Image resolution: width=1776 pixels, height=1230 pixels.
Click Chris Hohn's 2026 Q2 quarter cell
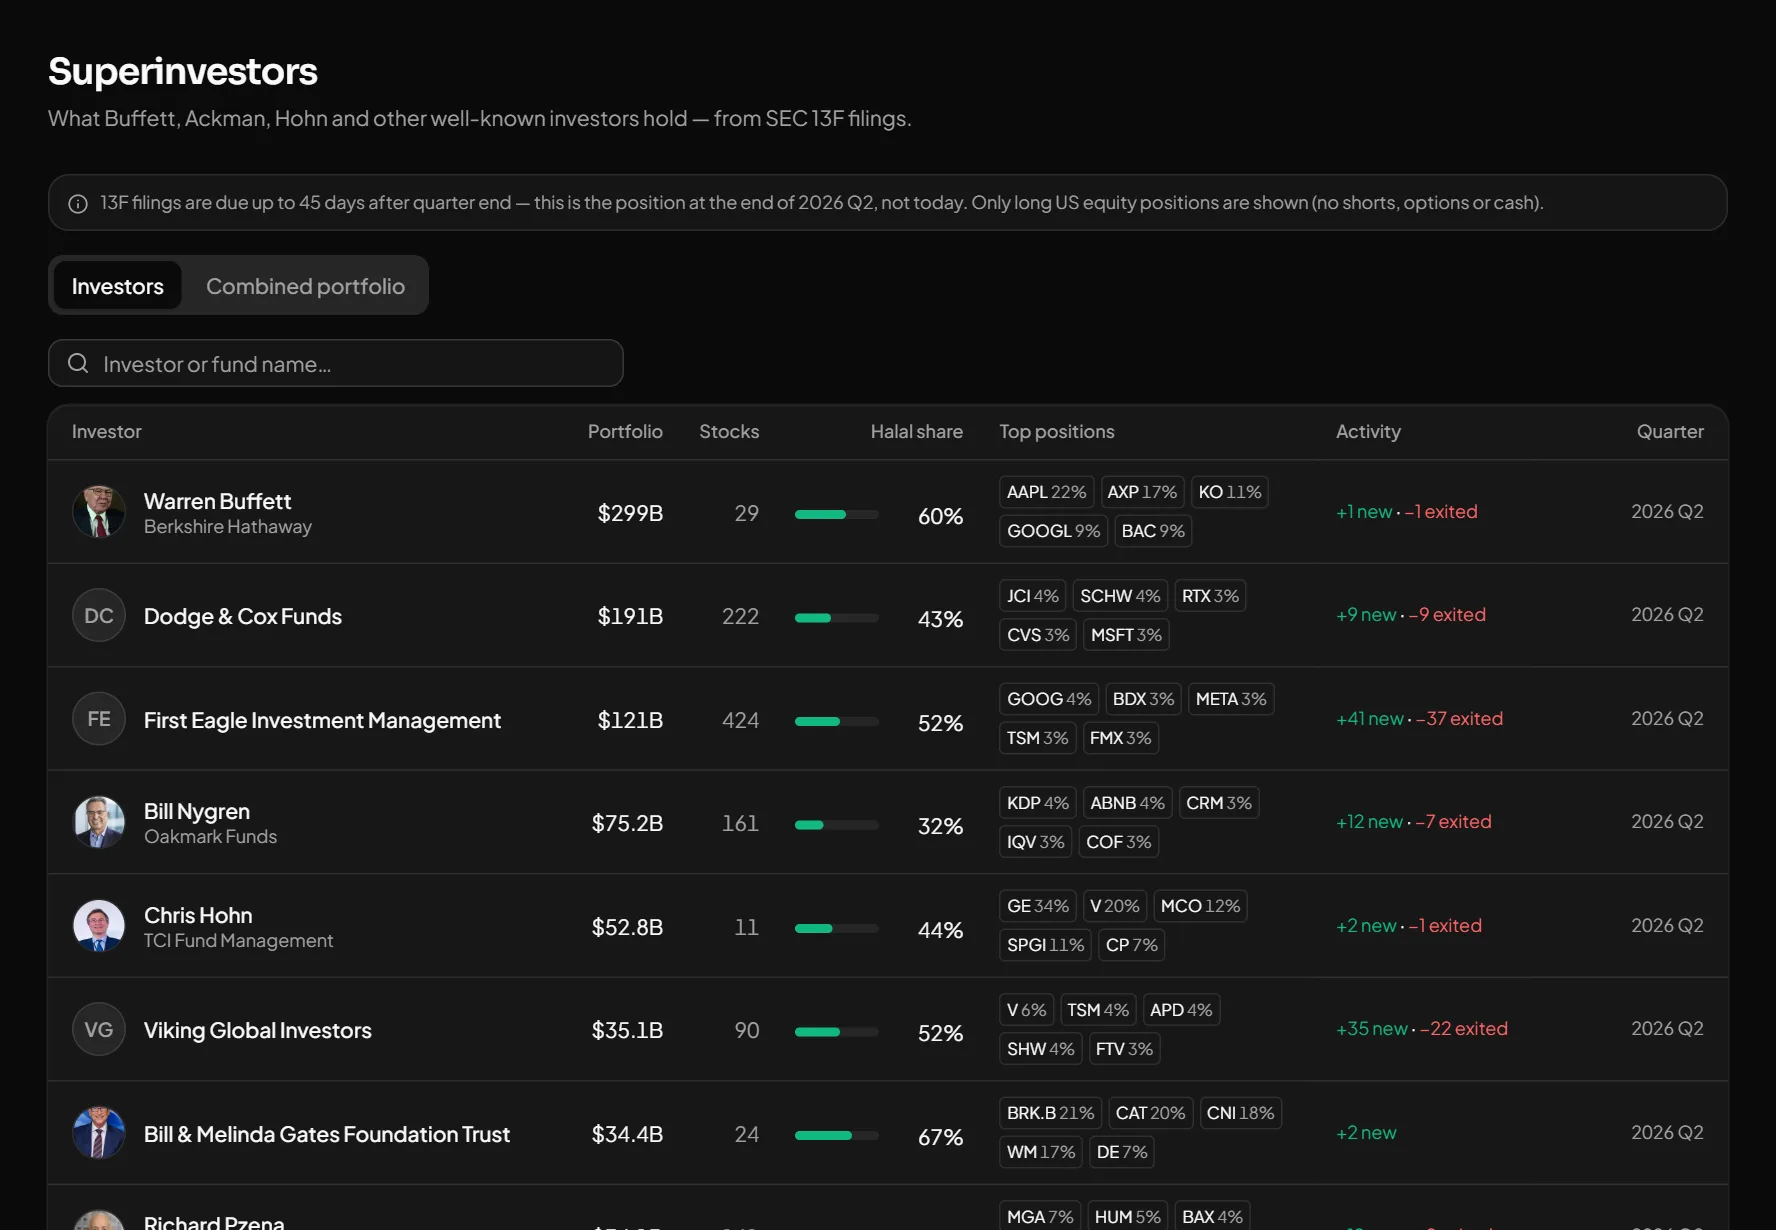[x=1667, y=925]
